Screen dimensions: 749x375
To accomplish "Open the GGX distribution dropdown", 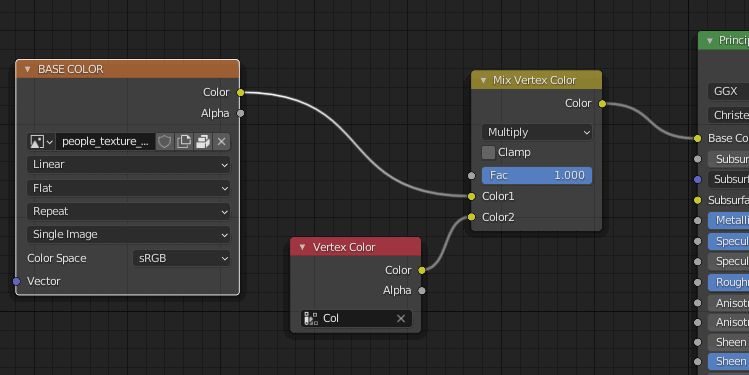I will pyautogui.click(x=728, y=91).
